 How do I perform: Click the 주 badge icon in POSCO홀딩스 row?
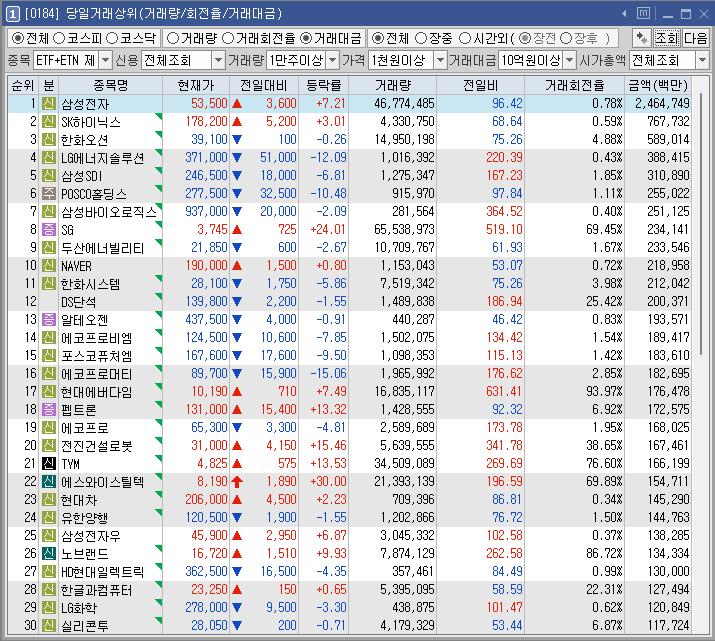(49, 193)
